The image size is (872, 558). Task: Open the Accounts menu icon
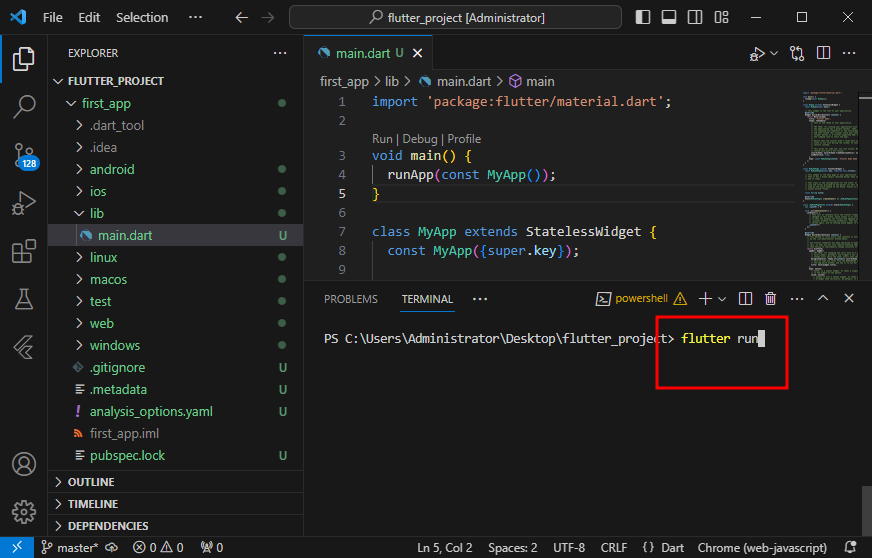[24, 464]
